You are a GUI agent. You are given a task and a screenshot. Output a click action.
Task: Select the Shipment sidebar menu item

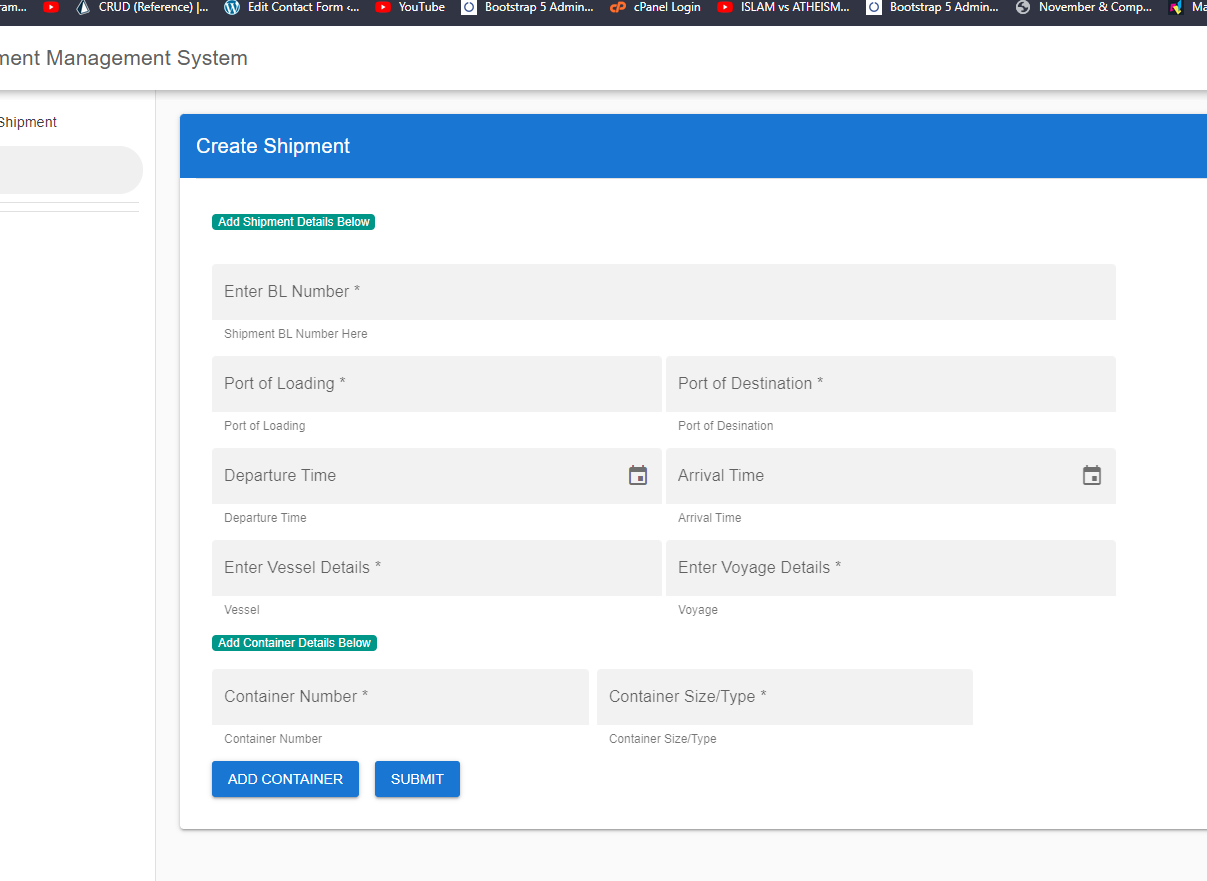(x=30, y=122)
